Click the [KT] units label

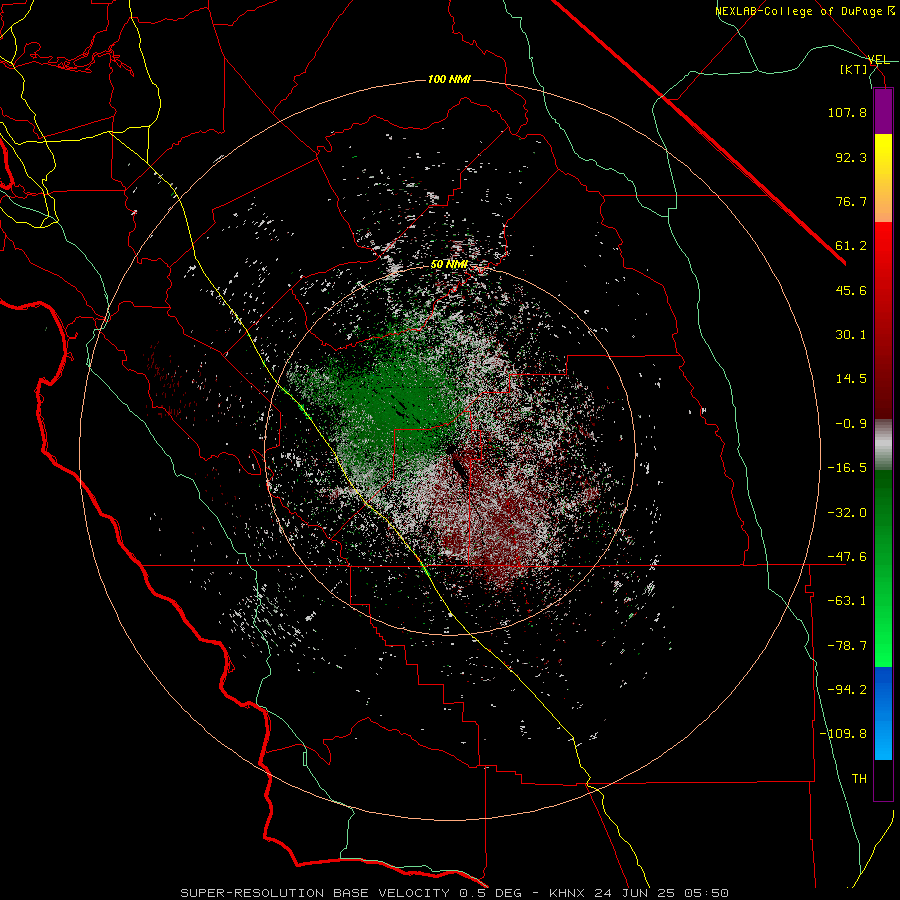(x=854, y=69)
